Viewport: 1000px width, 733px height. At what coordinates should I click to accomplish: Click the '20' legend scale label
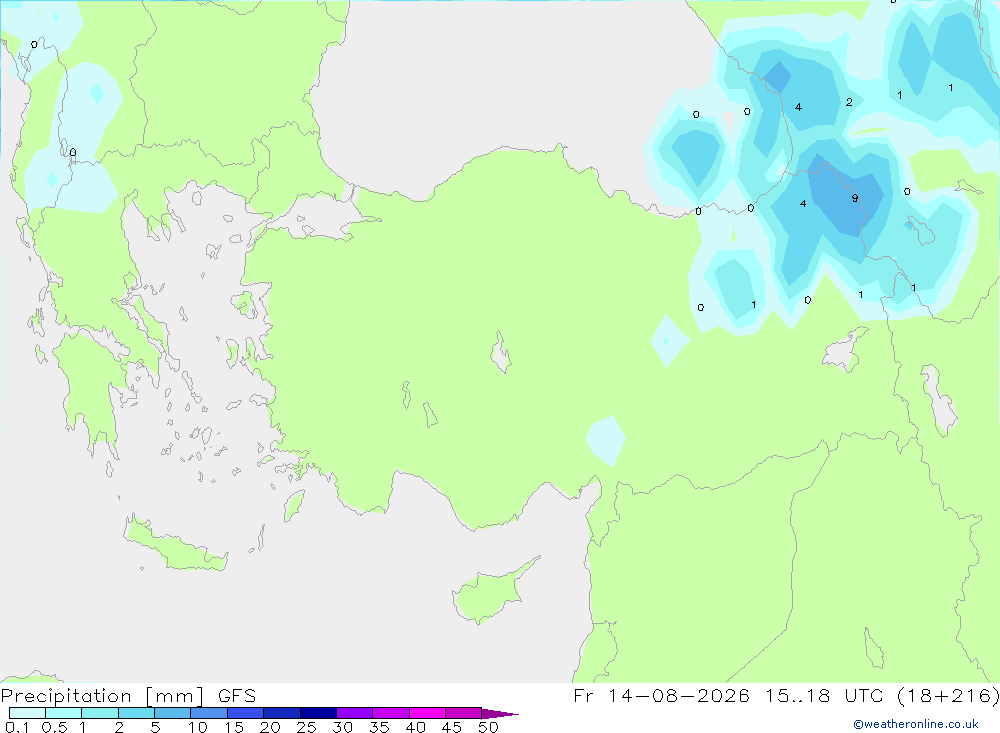coord(270,727)
